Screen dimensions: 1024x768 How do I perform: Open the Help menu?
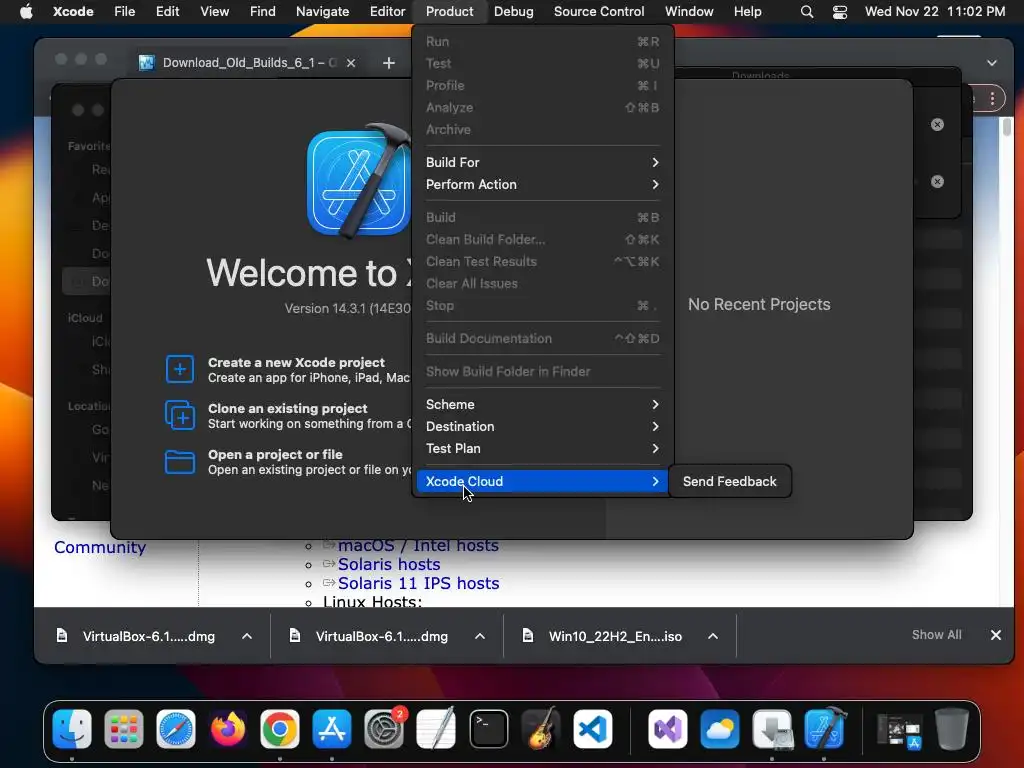747,11
